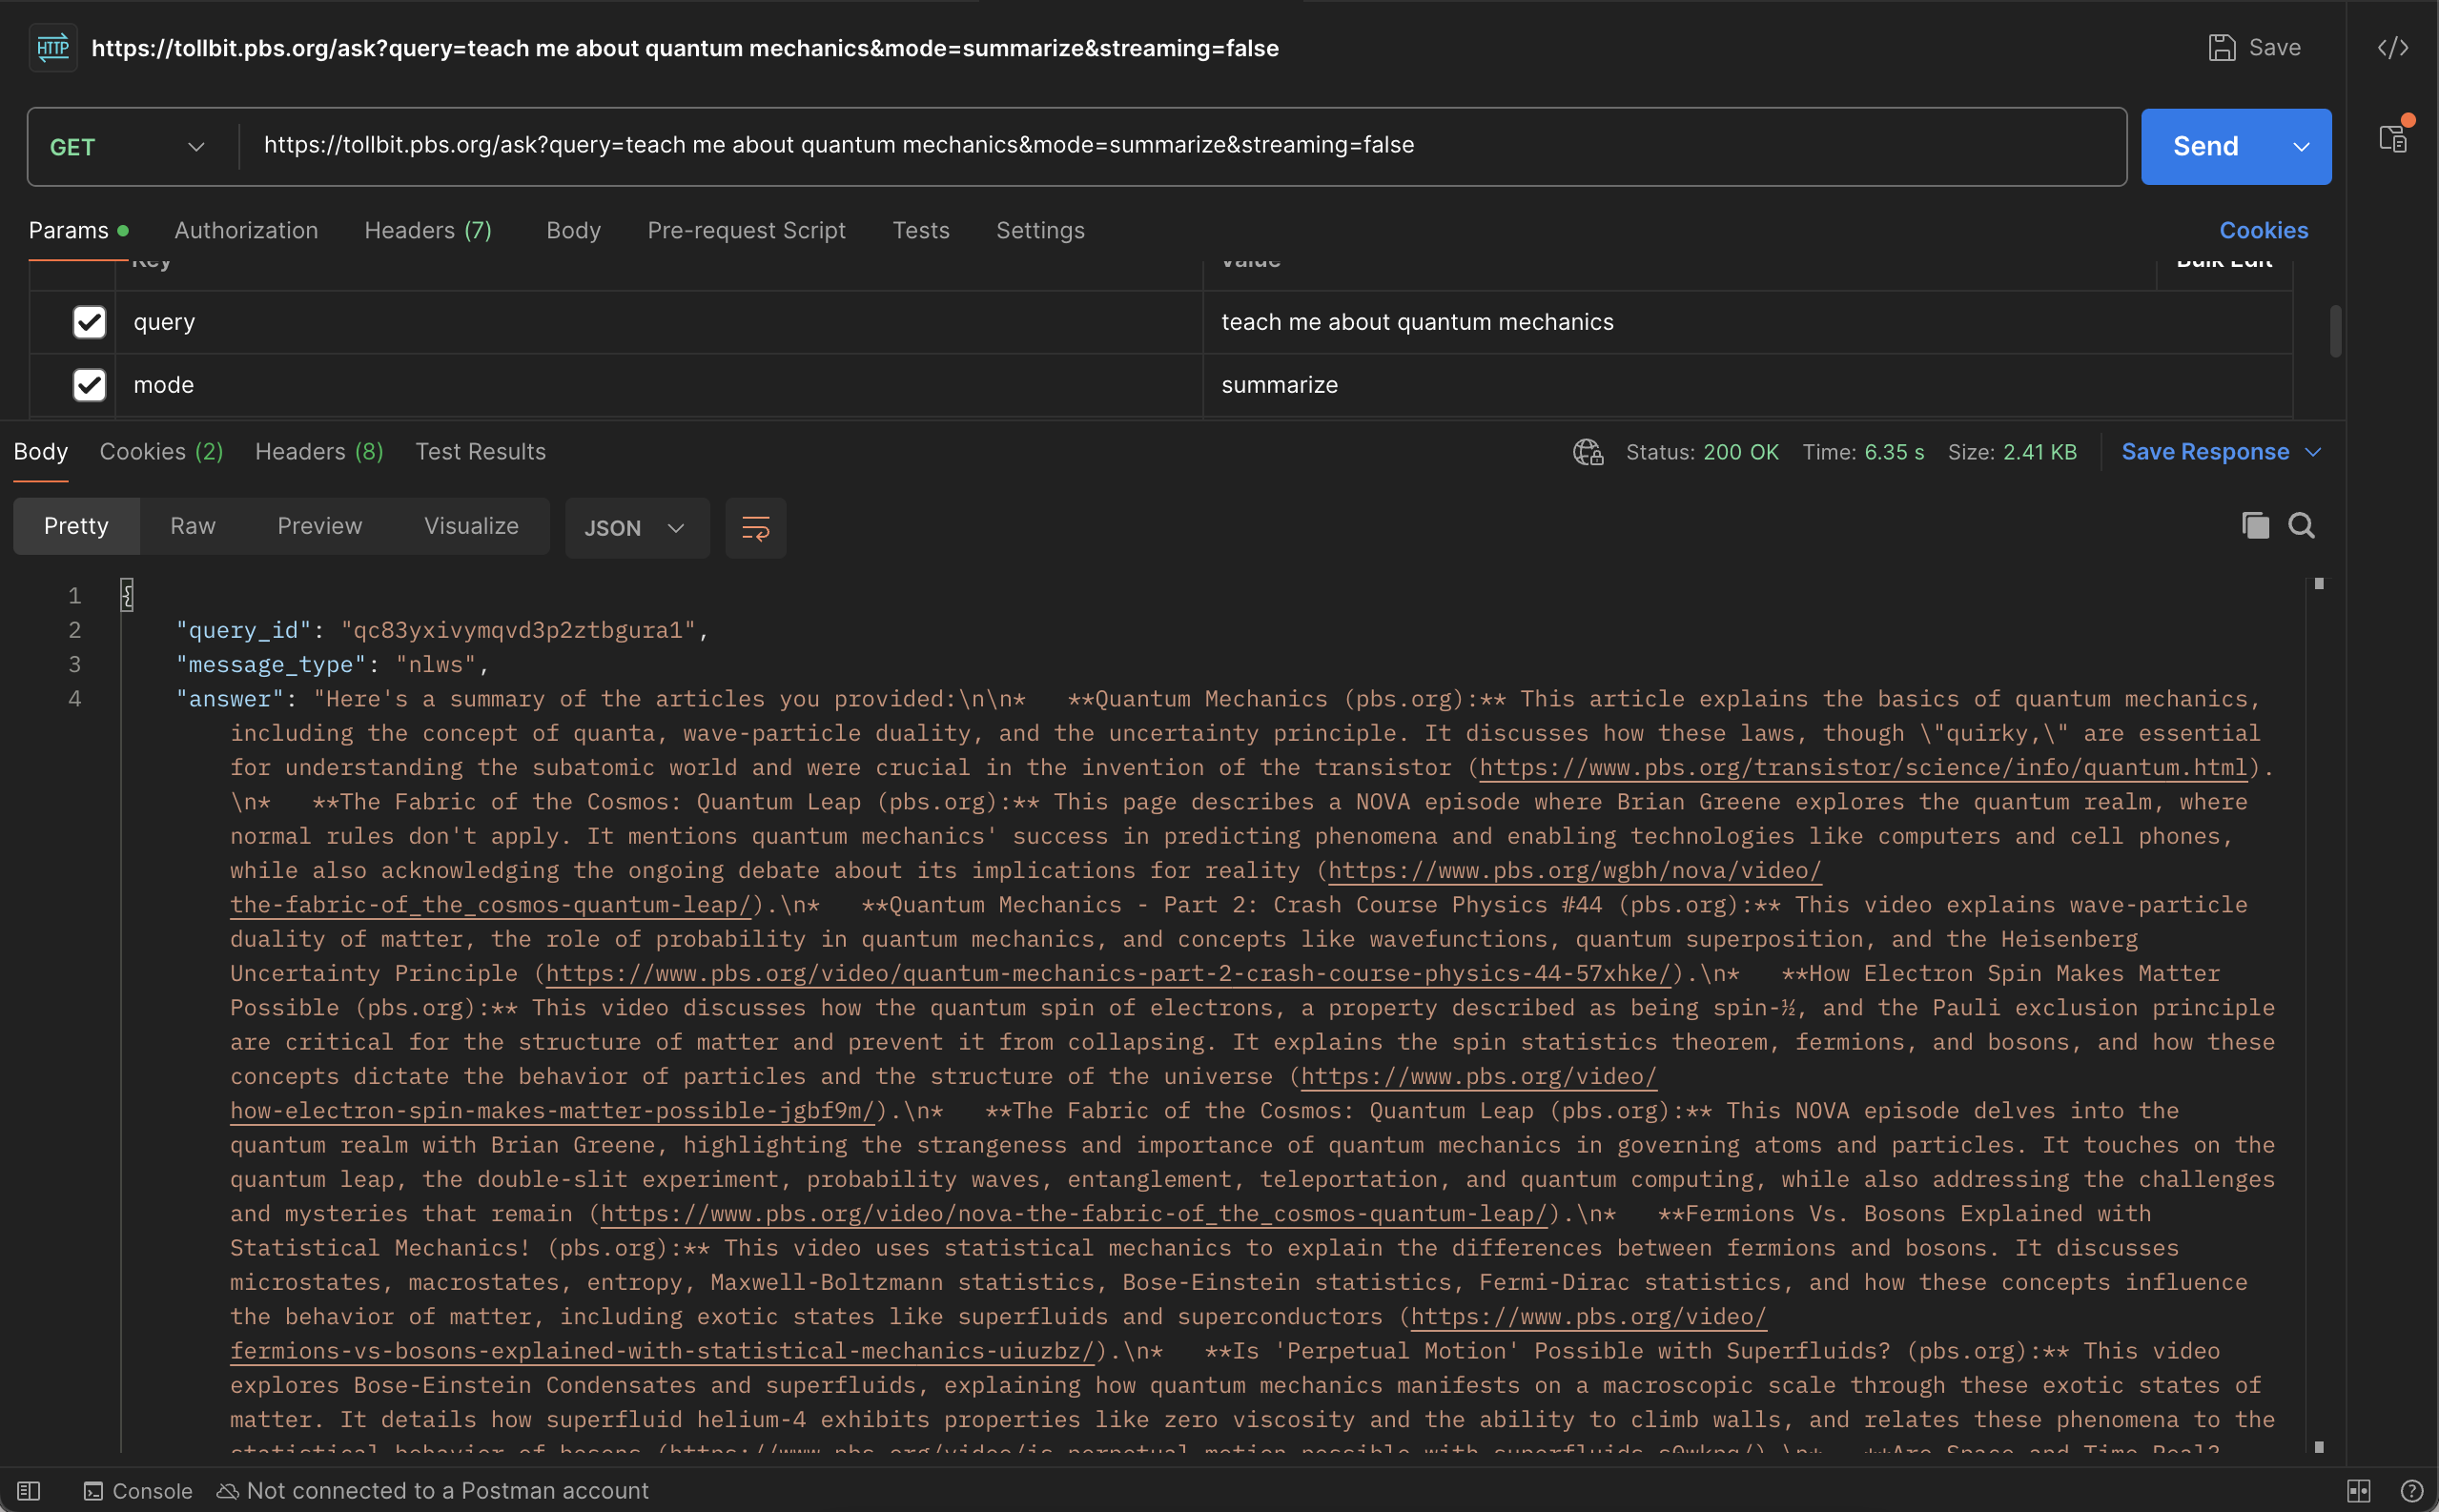This screenshot has width=2439, height=1512.
Task: Open the JSON format dropdown
Action: (636, 528)
